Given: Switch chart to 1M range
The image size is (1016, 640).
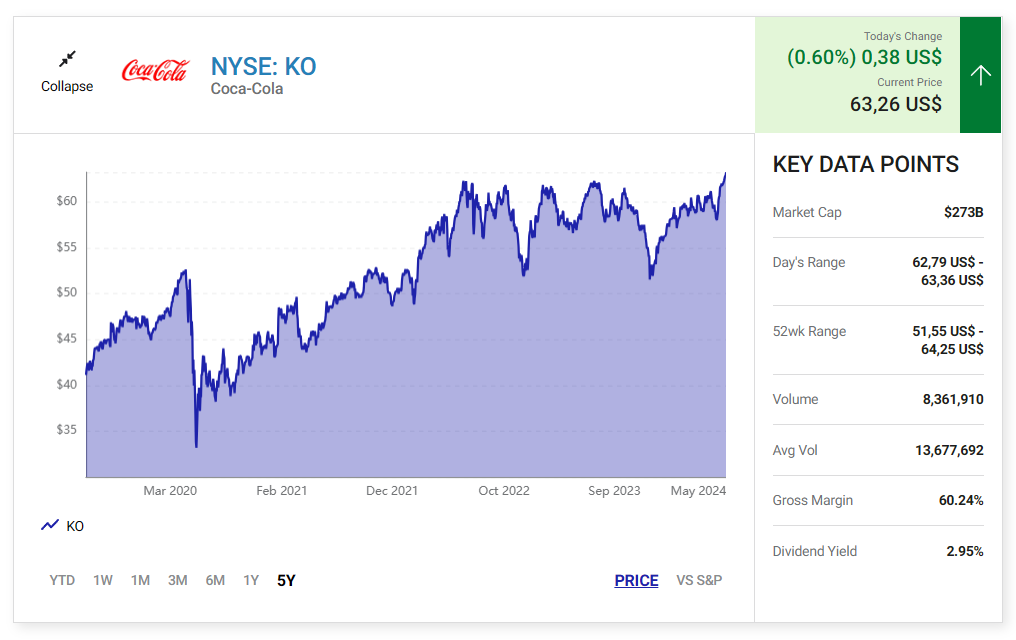Looking at the screenshot, I should (140, 580).
